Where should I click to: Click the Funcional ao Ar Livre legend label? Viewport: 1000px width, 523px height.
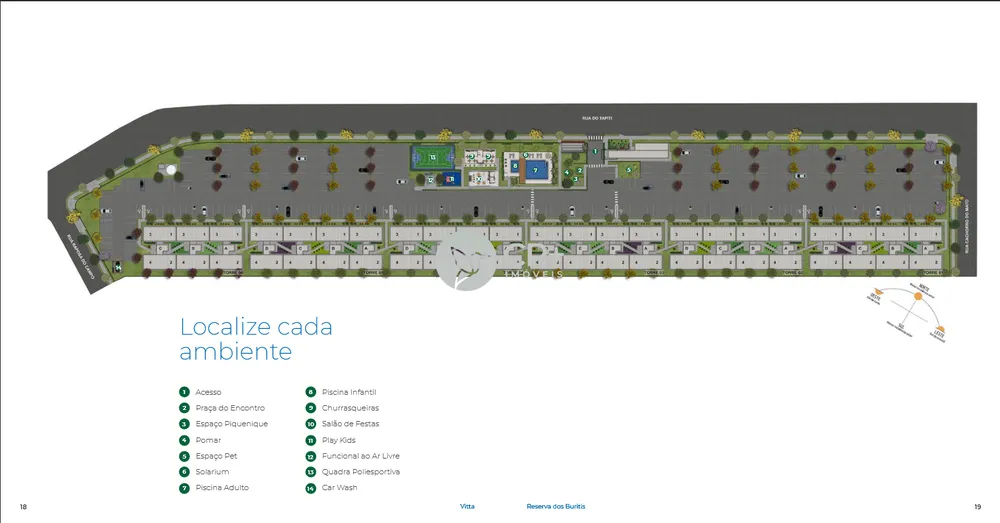361,456
